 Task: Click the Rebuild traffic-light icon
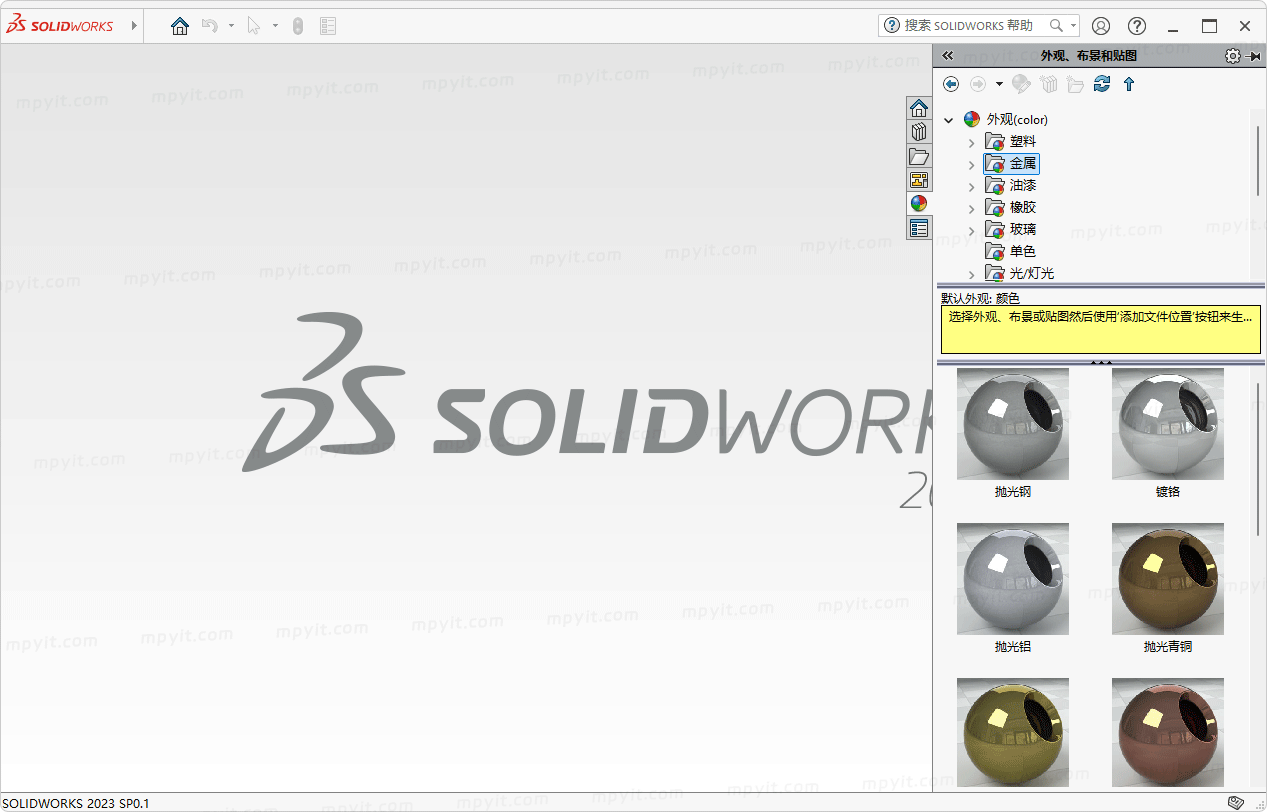[x=298, y=26]
